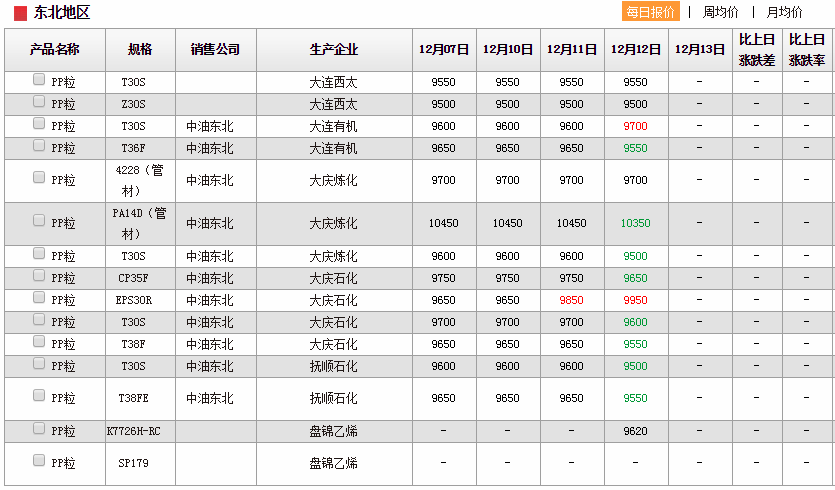The height and width of the screenshot is (490, 835).
Task: Toggle the PA14D（管材） row checkbox
Action: pos(39,220)
